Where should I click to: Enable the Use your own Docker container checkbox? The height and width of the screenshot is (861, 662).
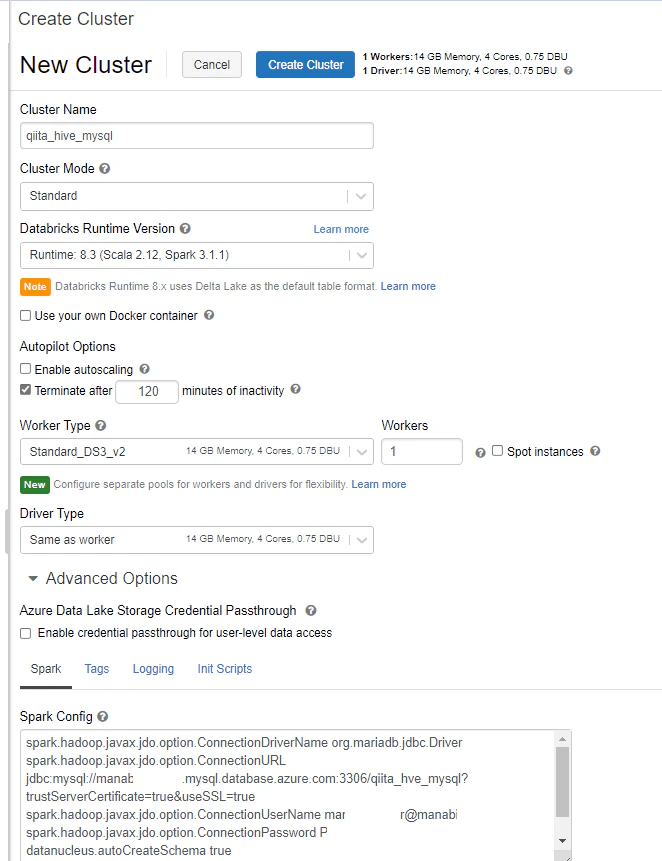click(x=25, y=316)
